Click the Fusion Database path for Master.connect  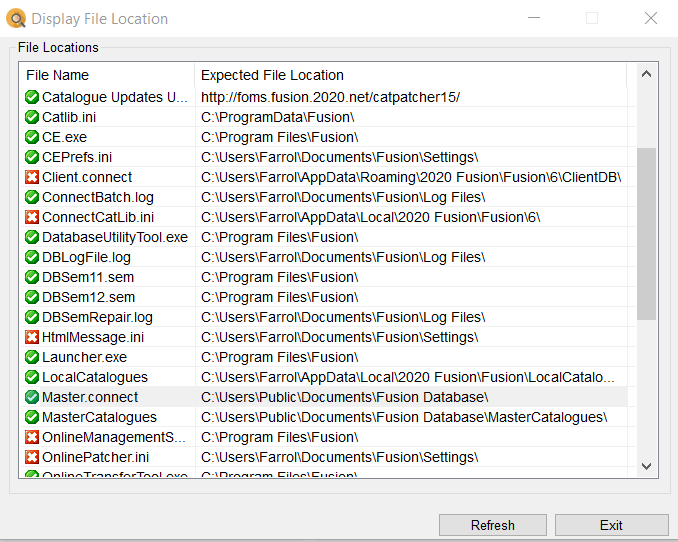click(x=345, y=397)
